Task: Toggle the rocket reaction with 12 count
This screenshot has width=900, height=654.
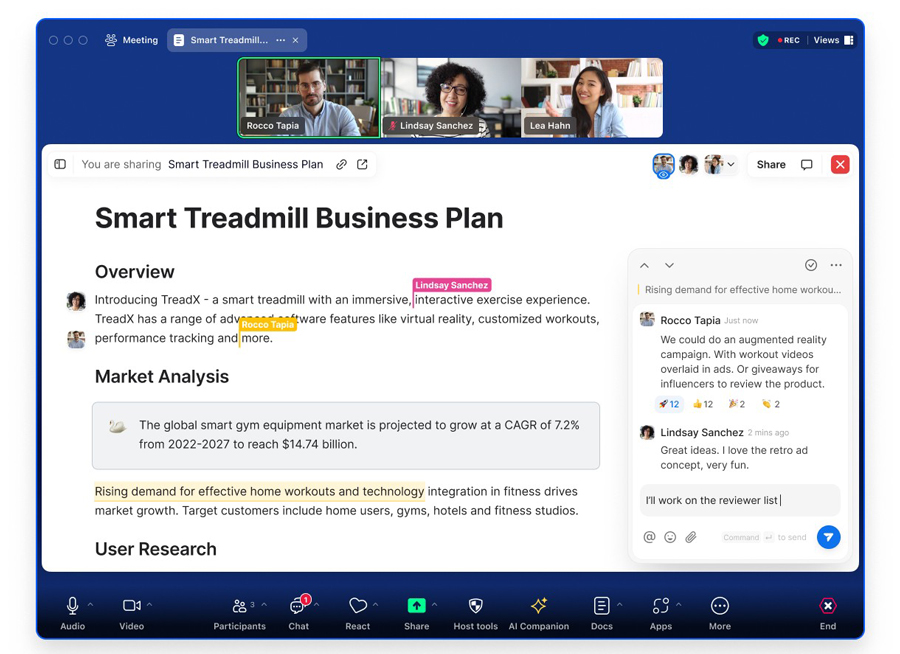Action: click(x=669, y=404)
